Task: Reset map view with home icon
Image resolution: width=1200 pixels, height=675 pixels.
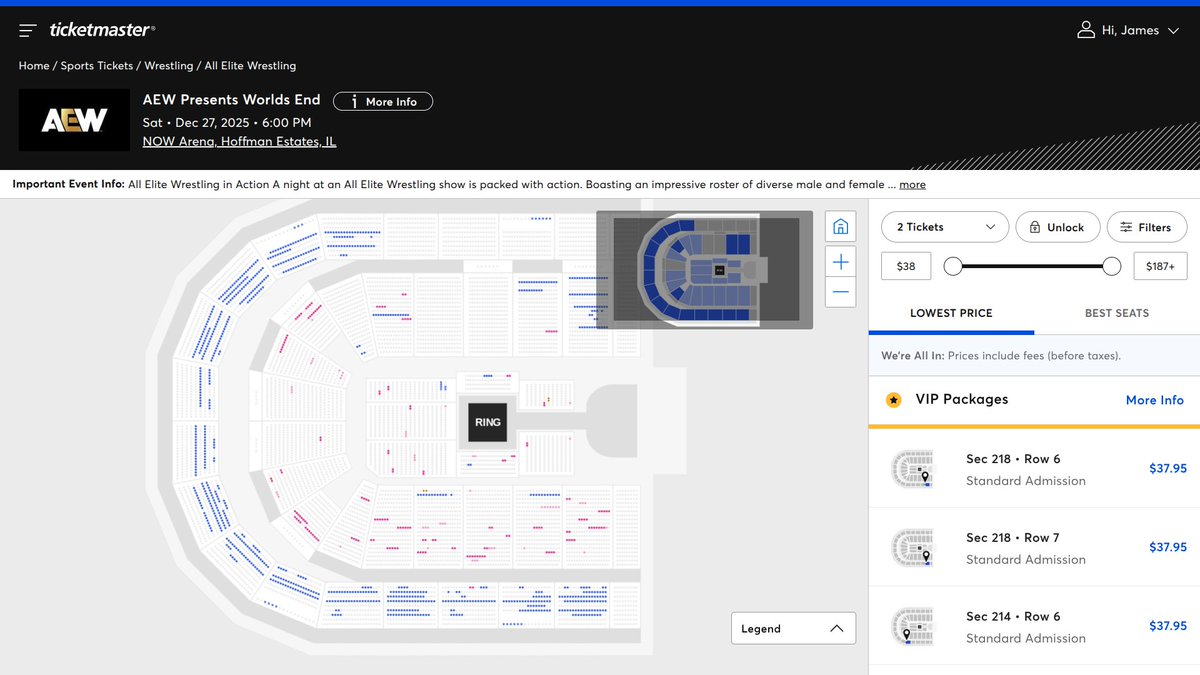Action: point(841,226)
